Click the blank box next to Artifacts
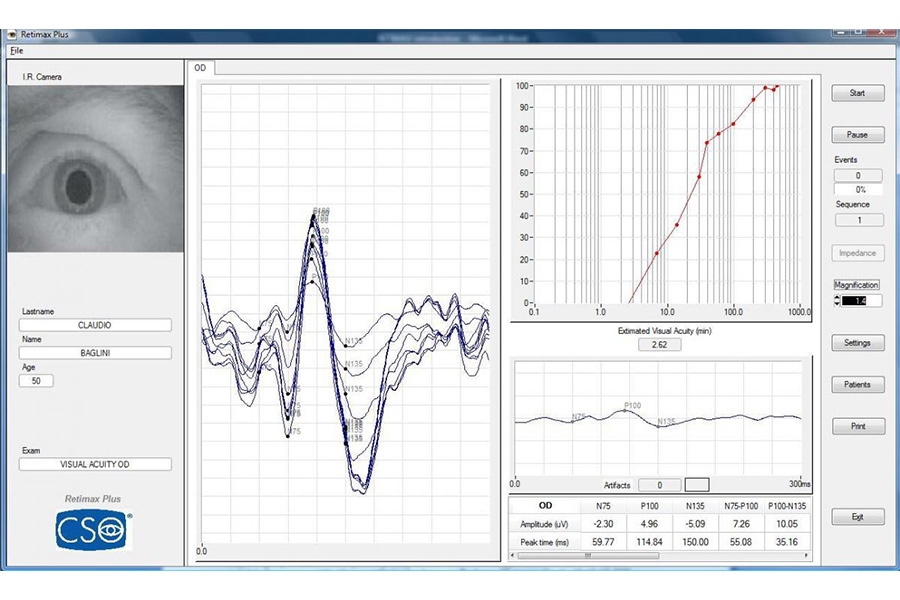Viewport: 900px width, 600px height. (697, 485)
